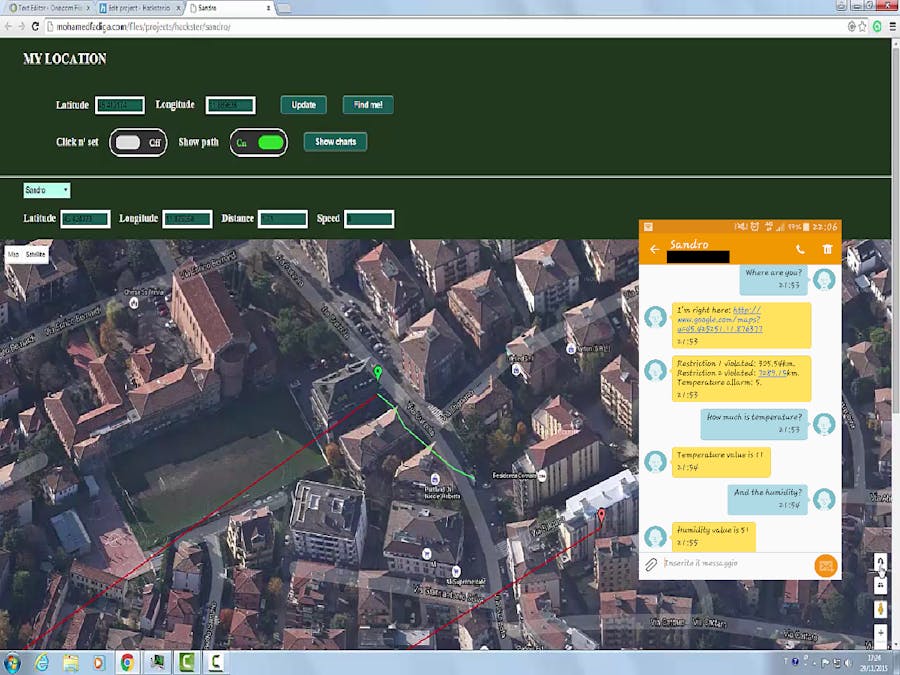Enable the Click n' set toggle
This screenshot has height=675, width=900.
(135, 142)
